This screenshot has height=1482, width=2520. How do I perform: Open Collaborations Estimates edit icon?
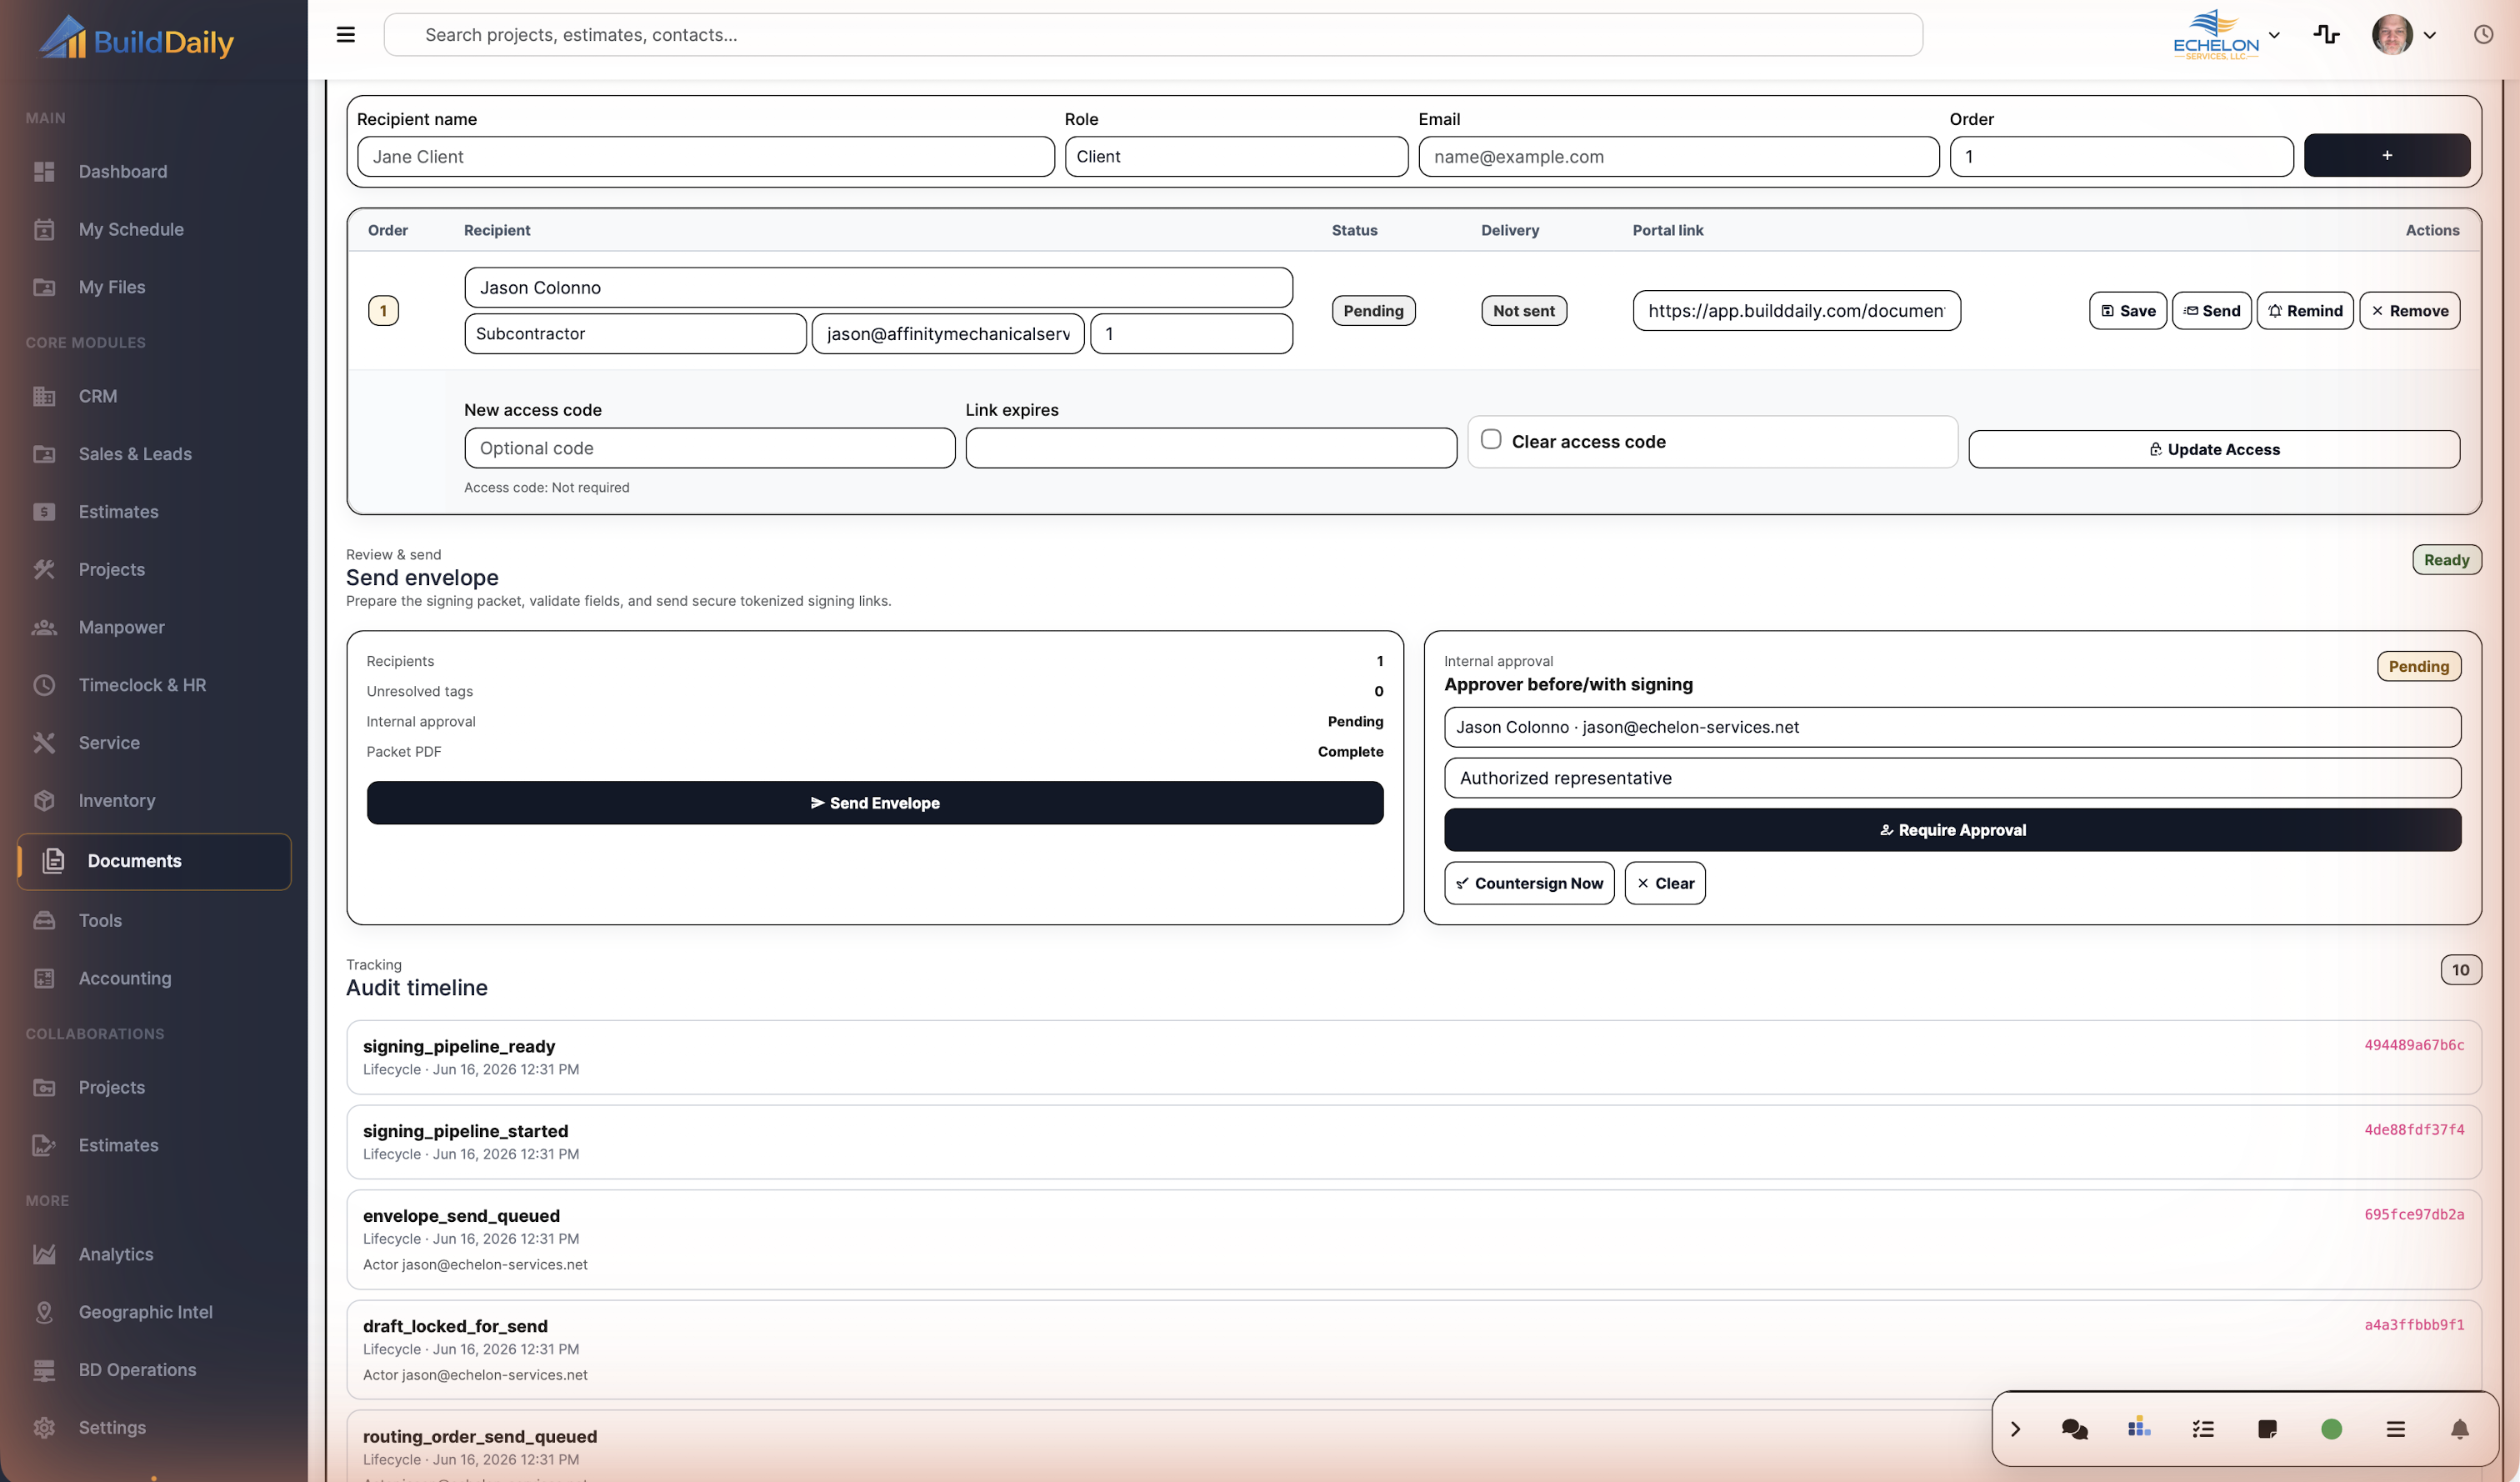point(44,1145)
